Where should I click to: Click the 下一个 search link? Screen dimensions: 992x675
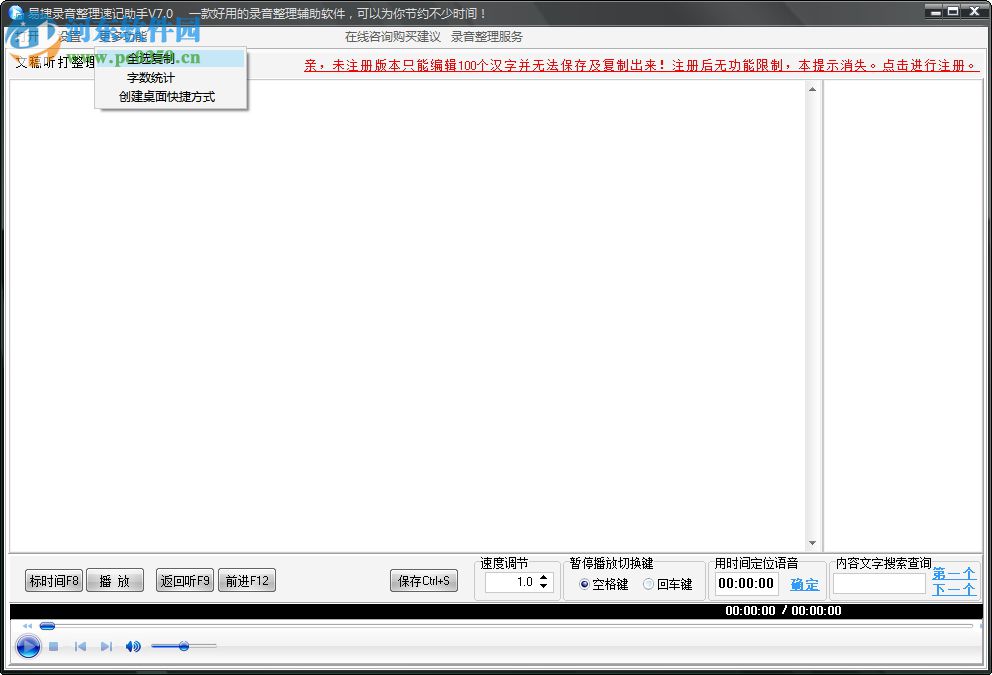pyautogui.click(x=952, y=589)
